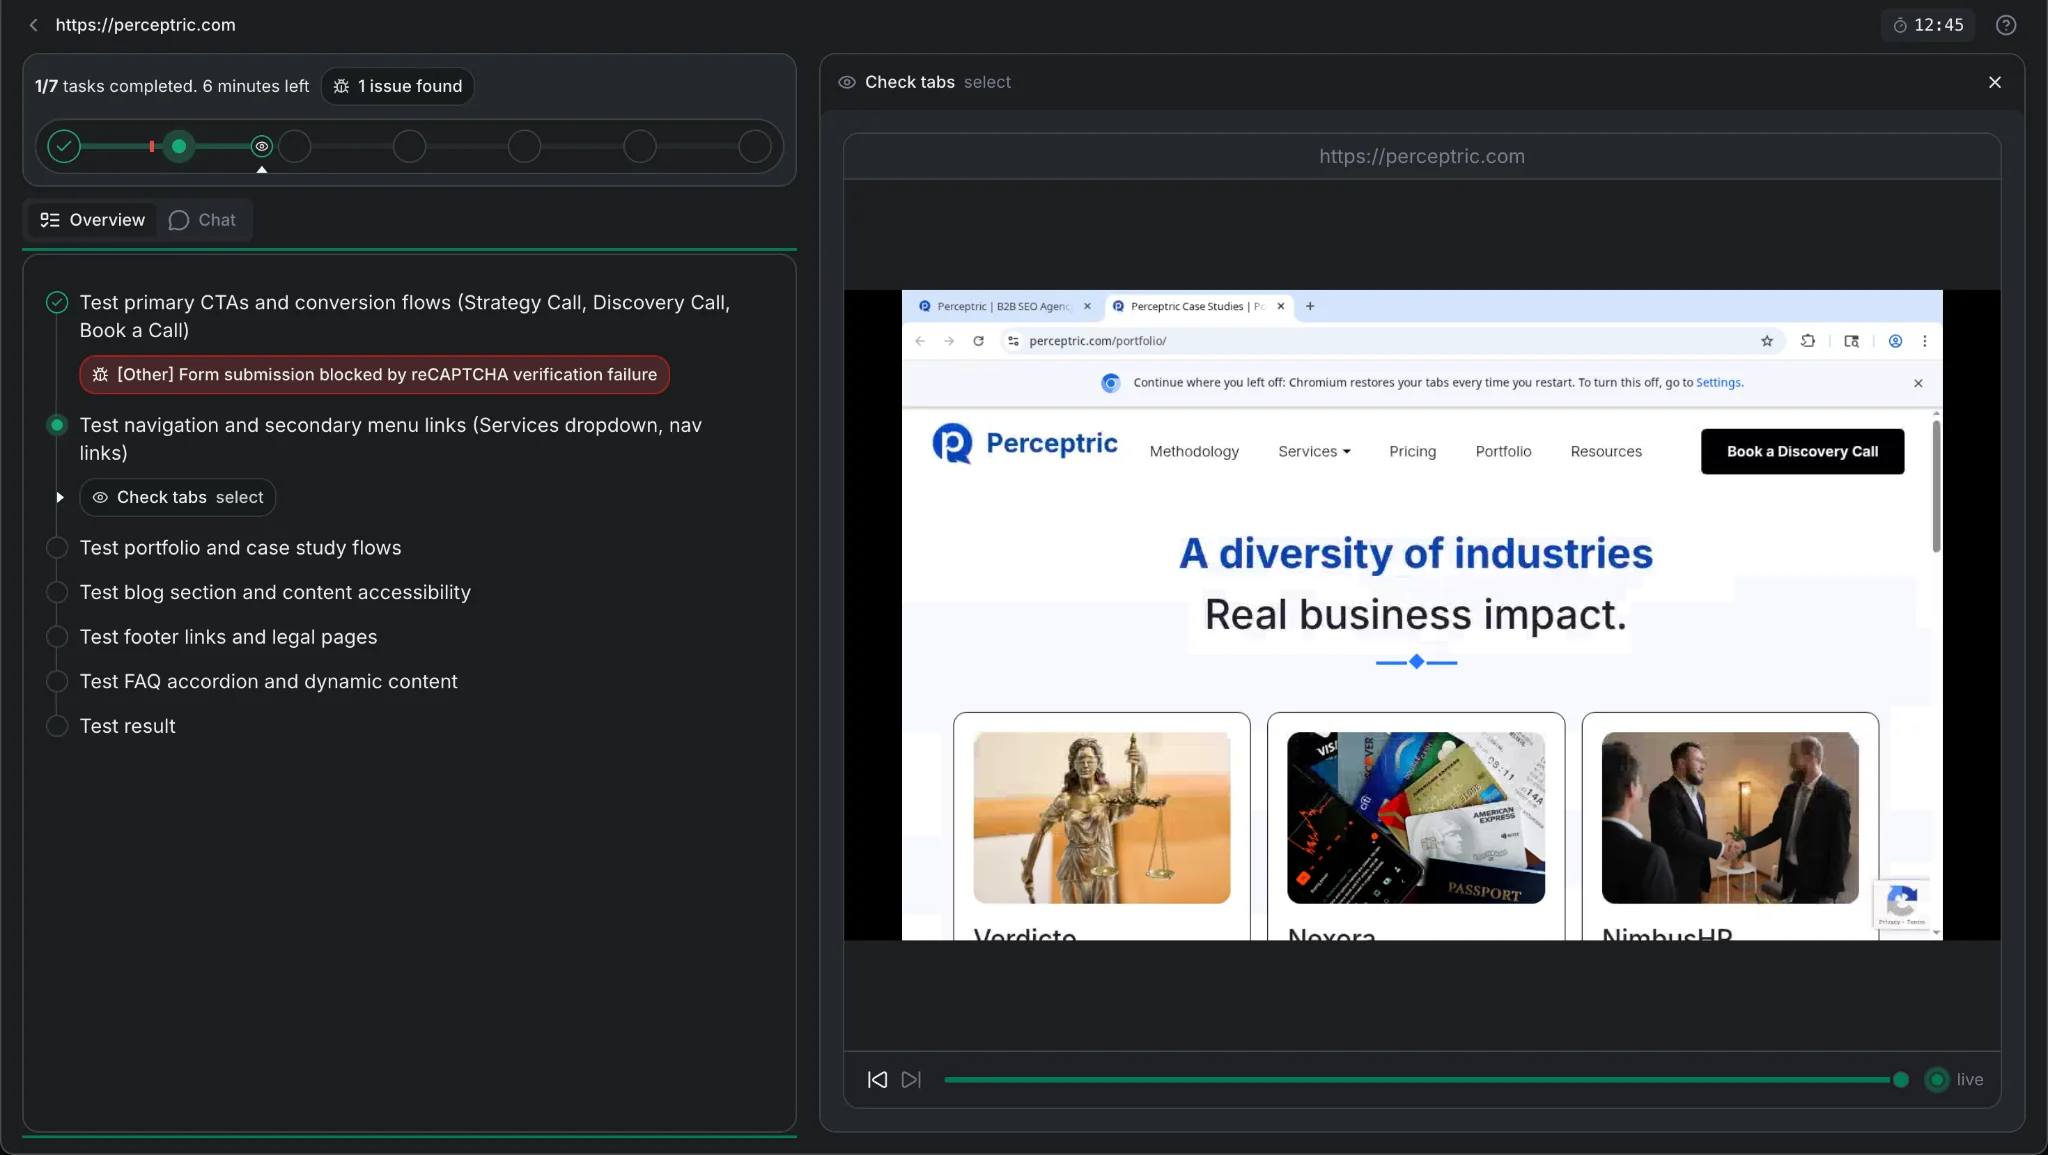Select the completed first task circle

click(x=64, y=147)
